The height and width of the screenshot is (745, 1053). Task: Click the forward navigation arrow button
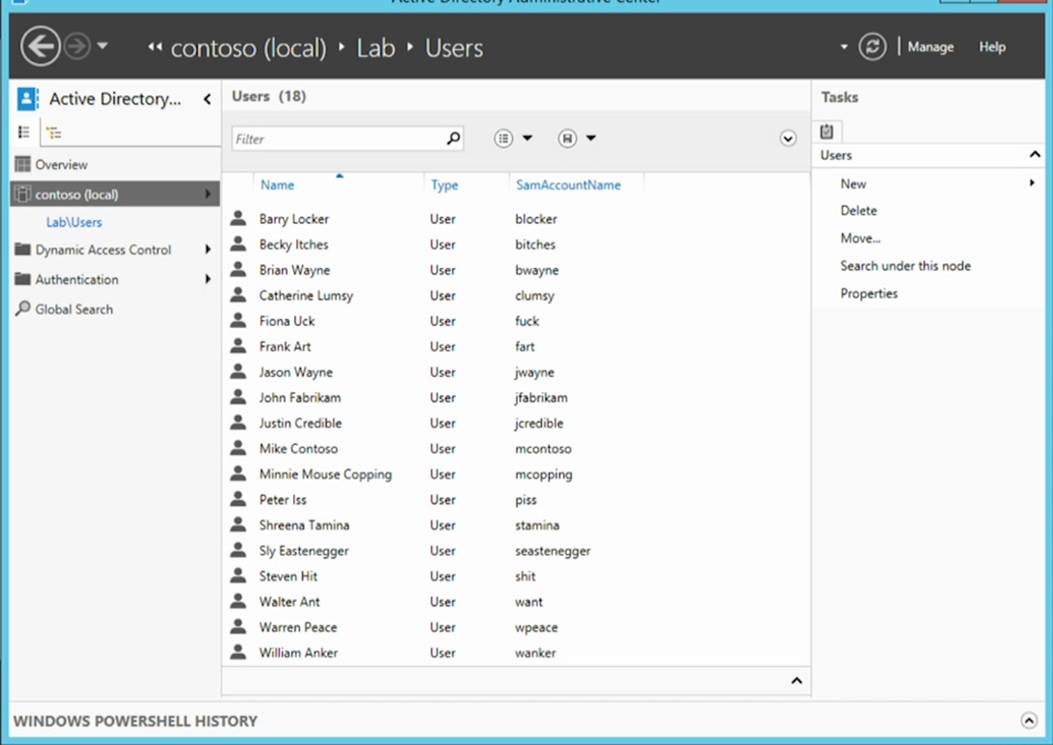(77, 46)
